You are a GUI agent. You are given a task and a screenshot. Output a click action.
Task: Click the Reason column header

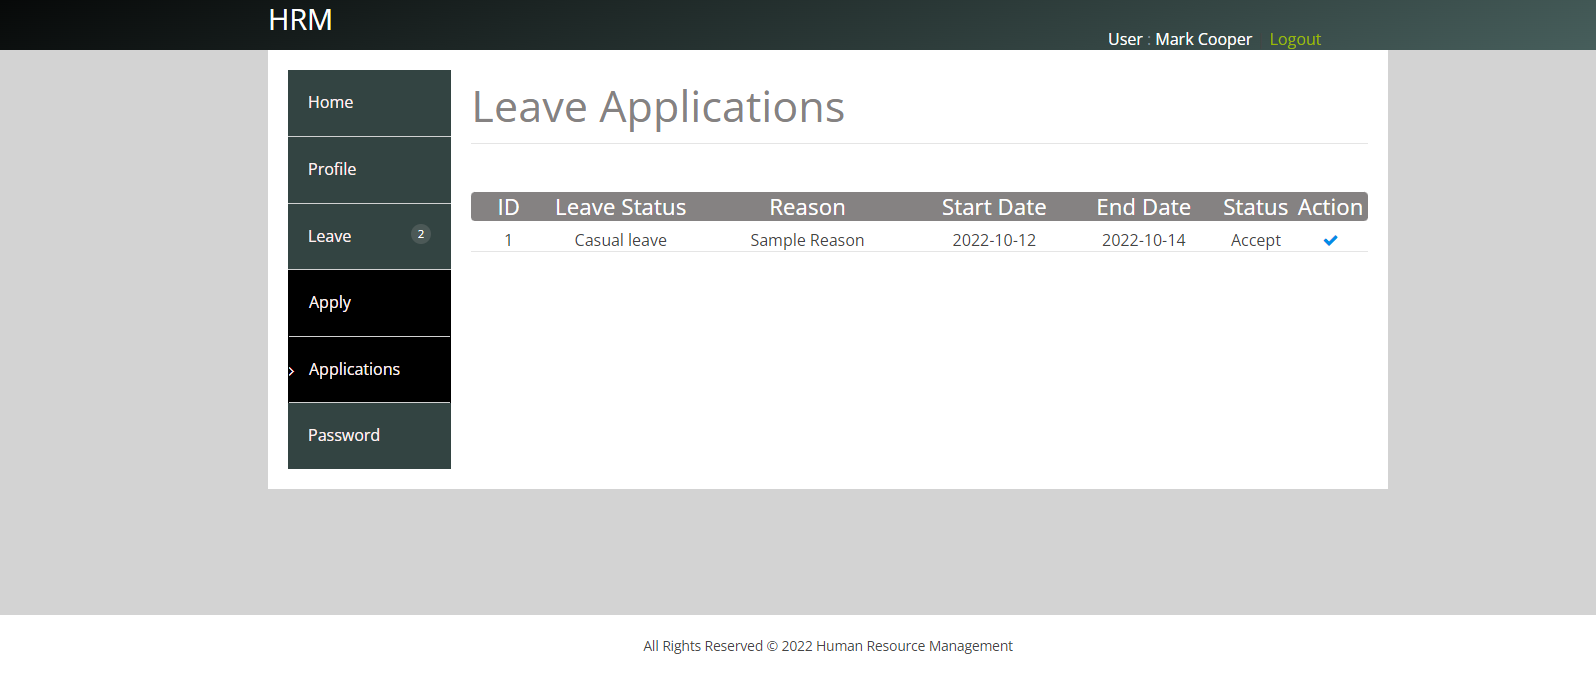coord(807,207)
